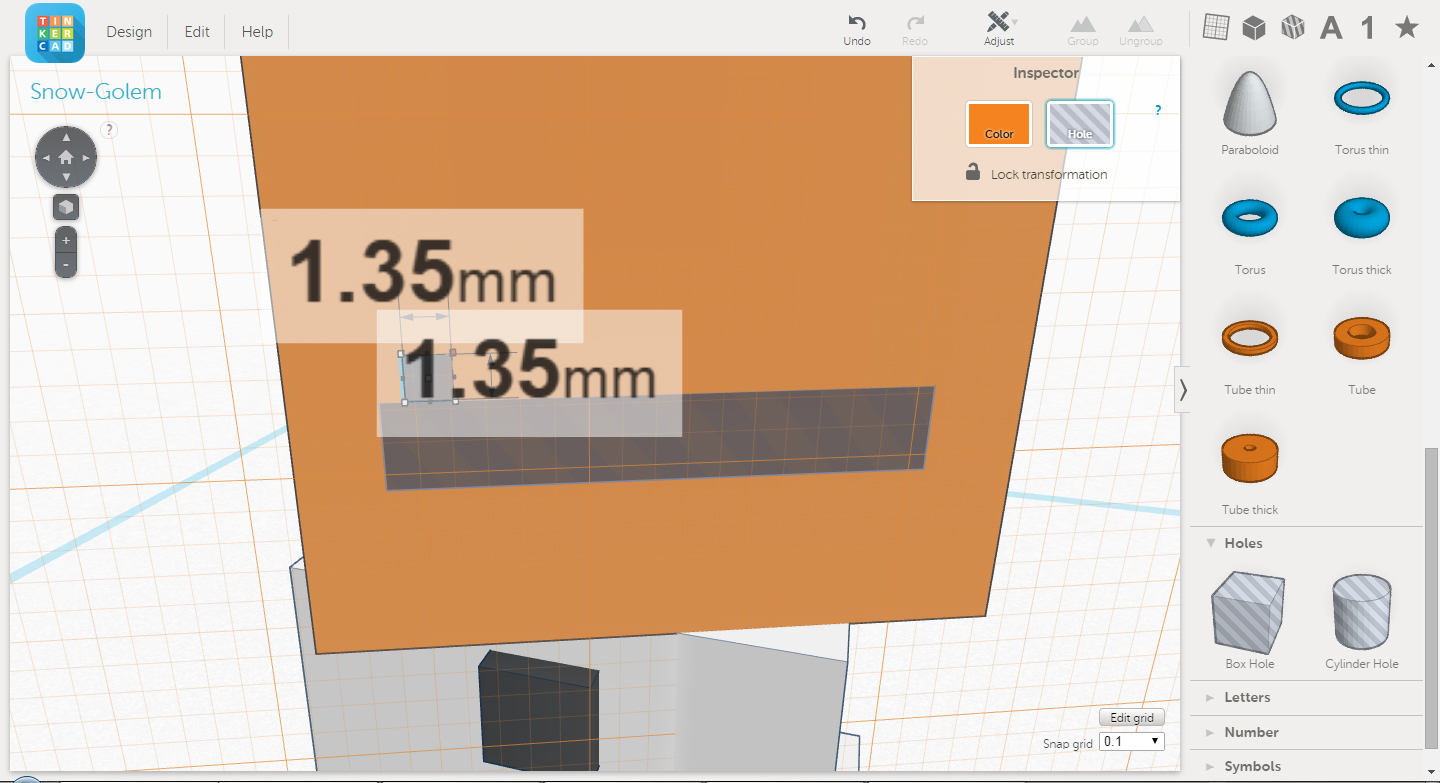
Task: Click the Tinkercad logo
Action: coord(55,32)
